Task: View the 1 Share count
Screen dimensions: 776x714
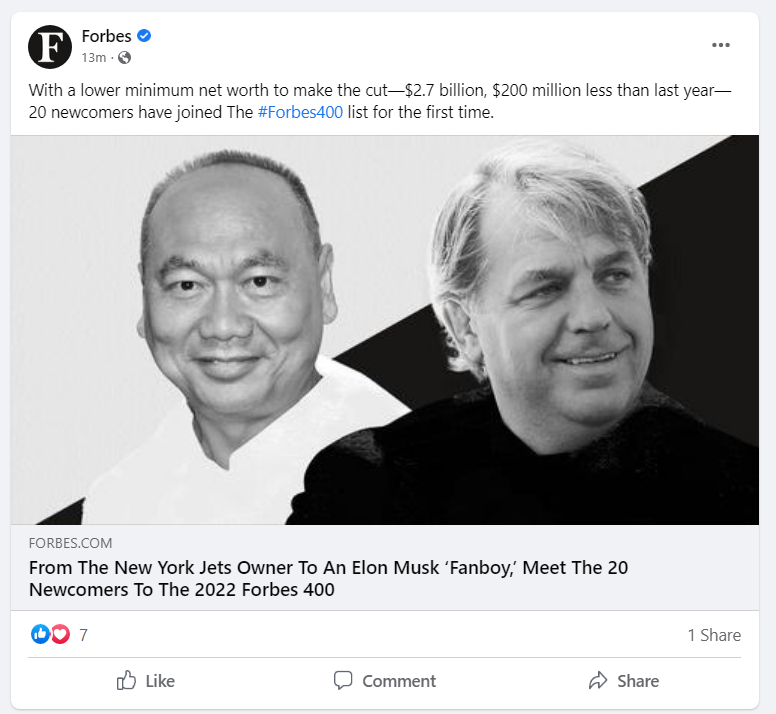Action: pos(713,635)
